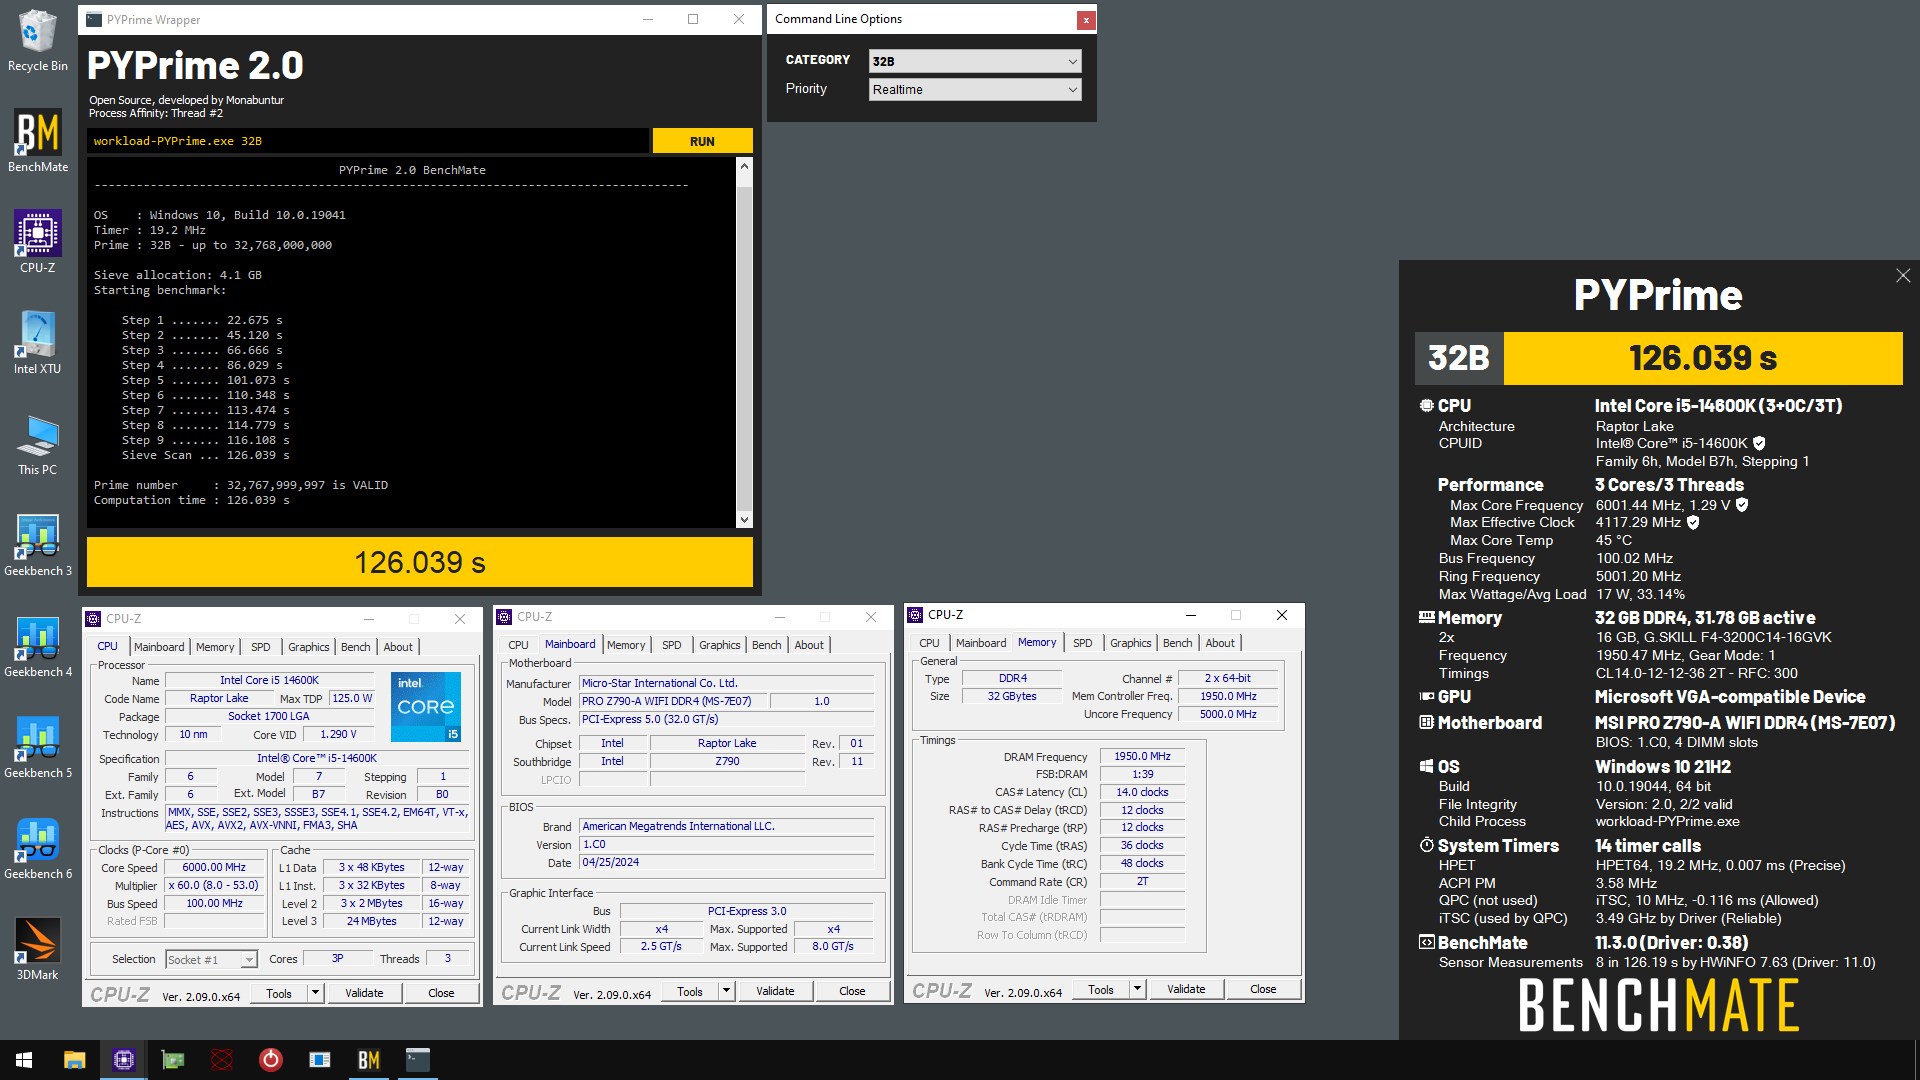Open This PC desktop icon
The image size is (1920, 1080).
pyautogui.click(x=37, y=444)
